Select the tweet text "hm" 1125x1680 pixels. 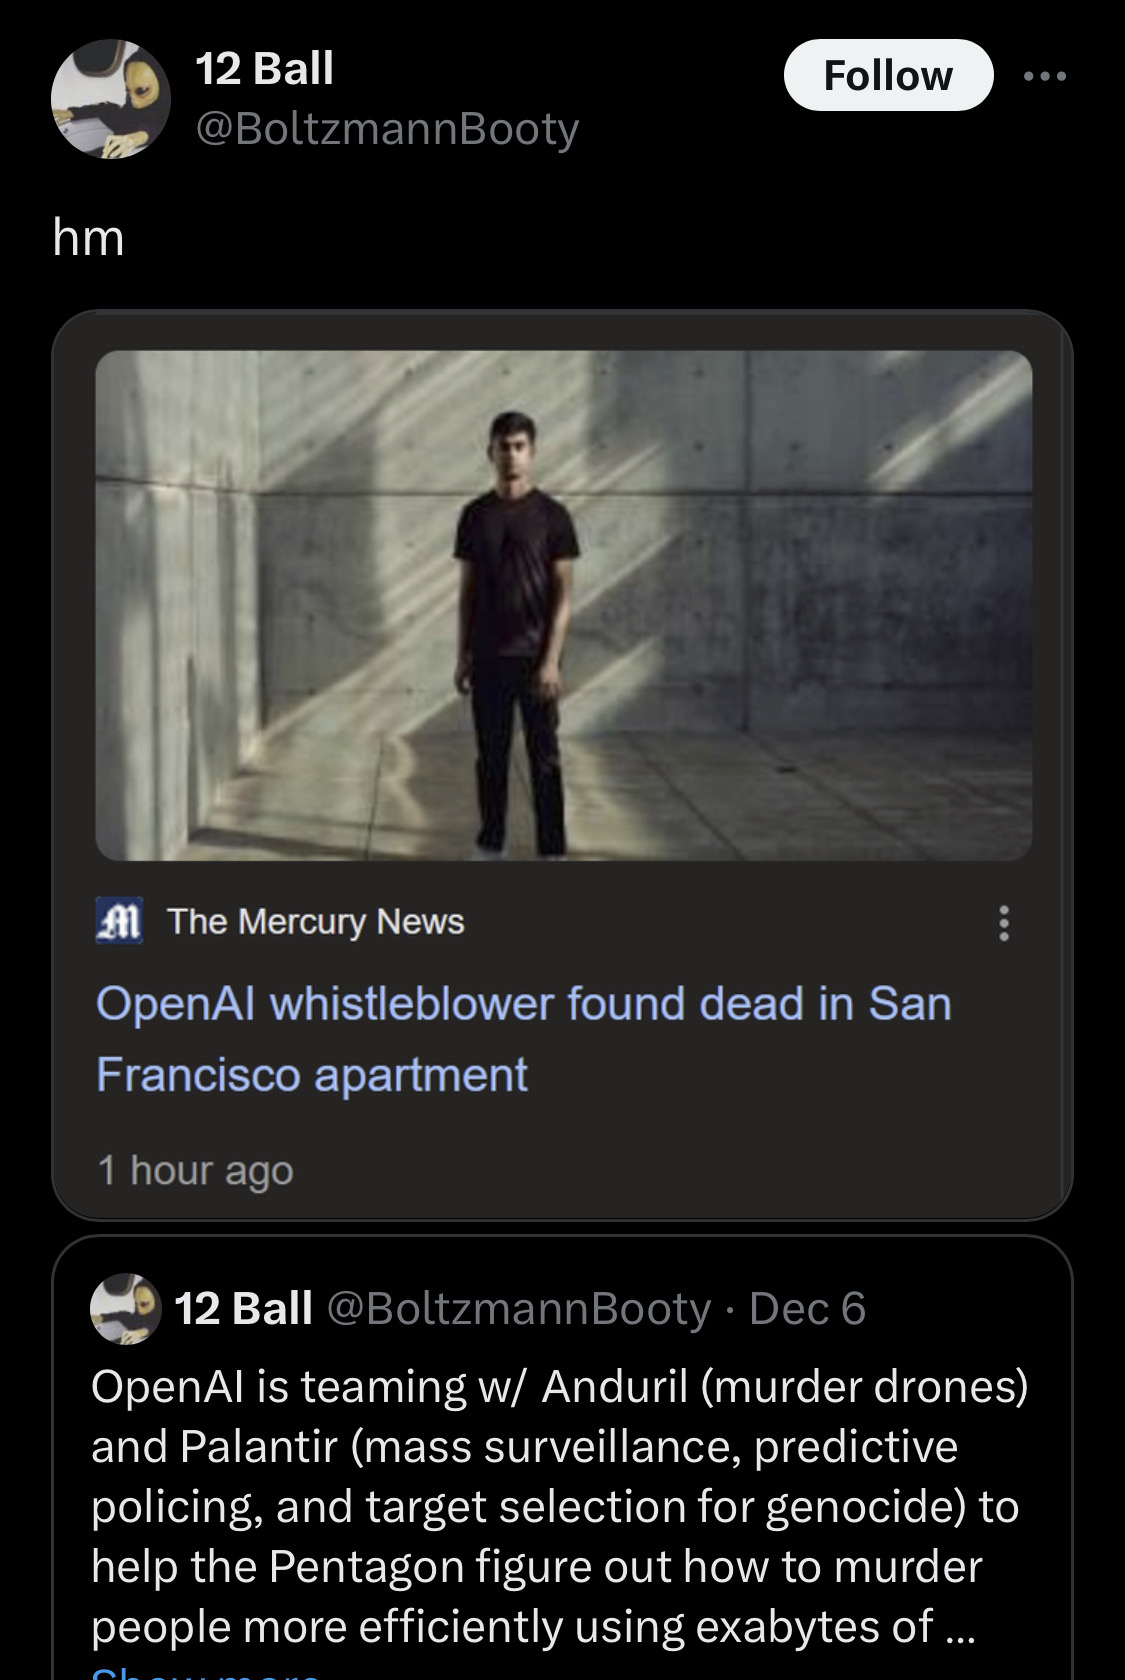tap(89, 238)
